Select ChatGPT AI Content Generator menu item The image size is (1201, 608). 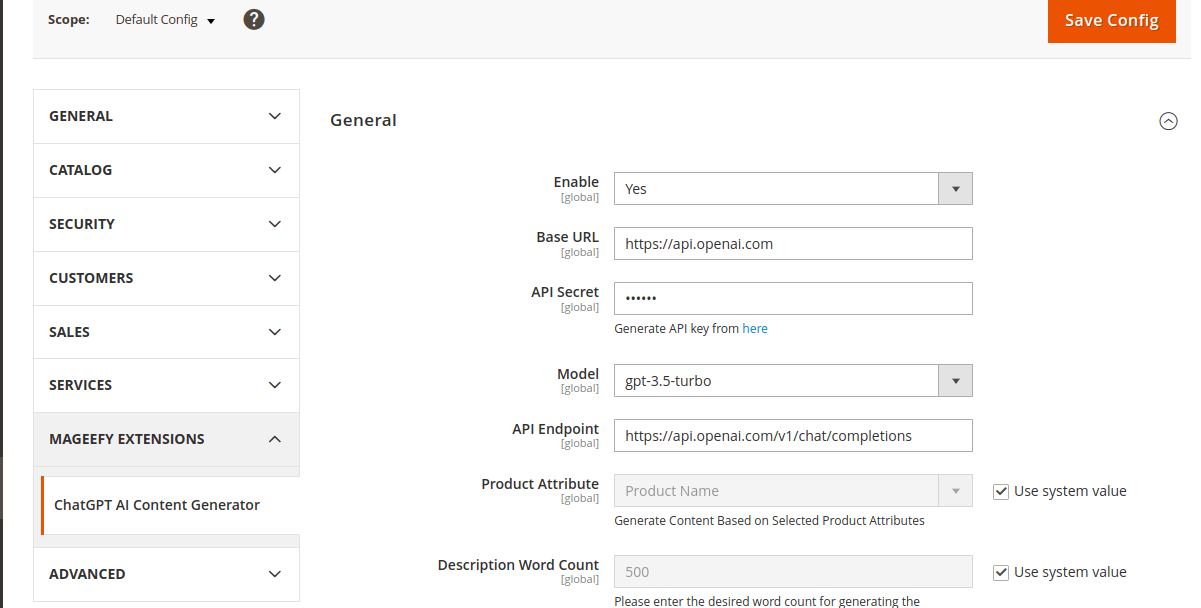(x=157, y=505)
